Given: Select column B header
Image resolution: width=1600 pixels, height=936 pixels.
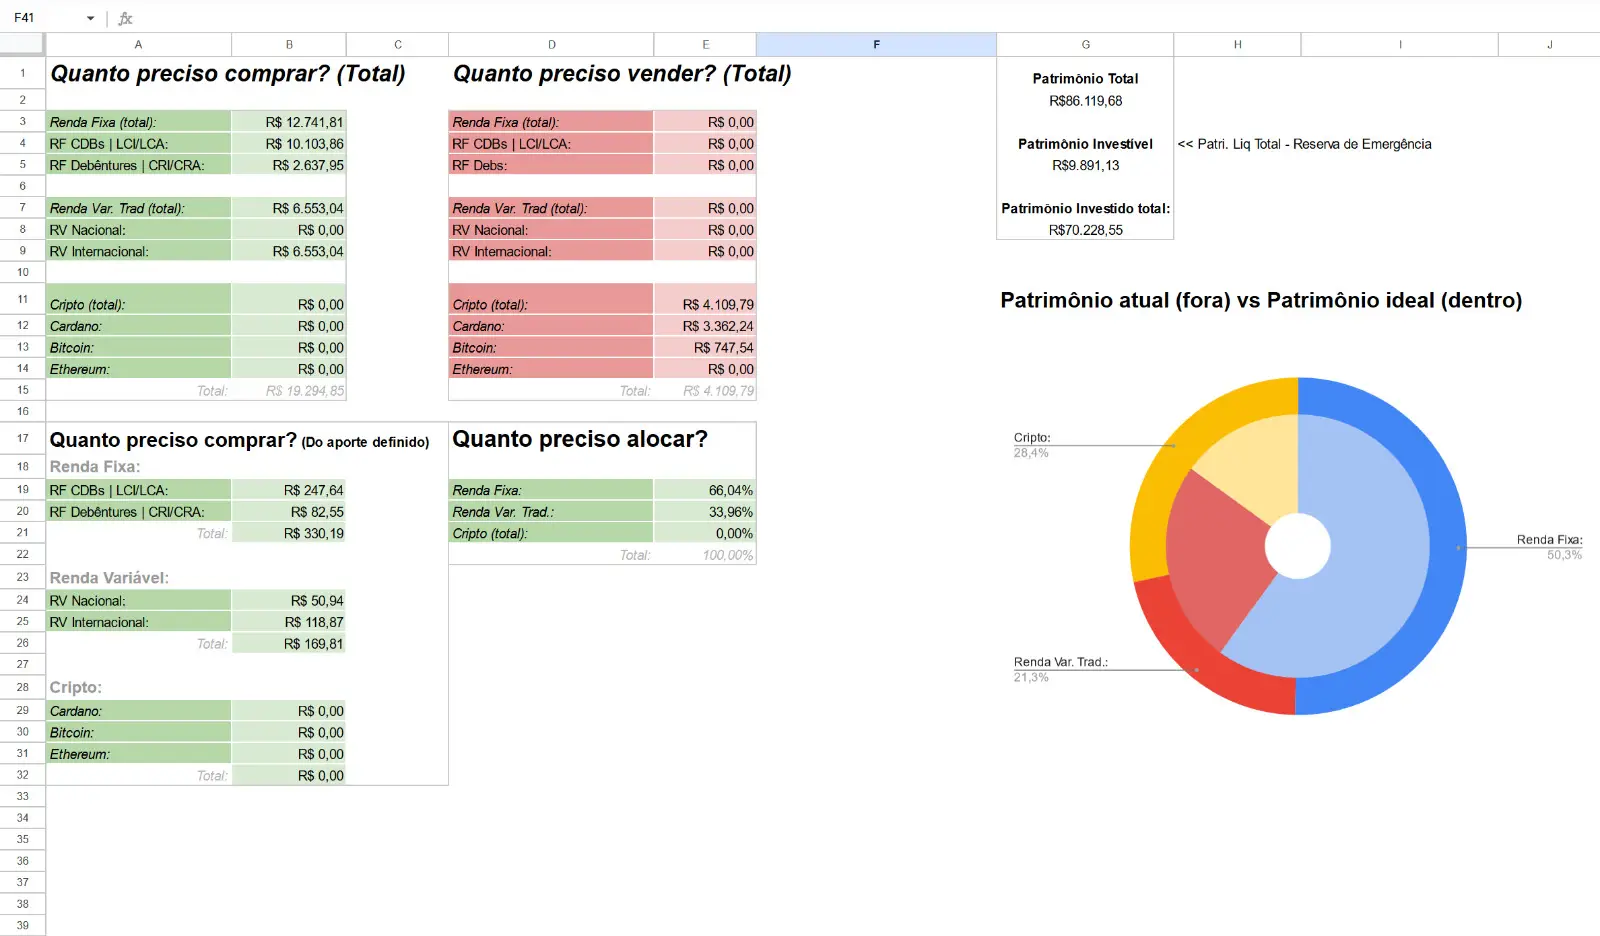Looking at the screenshot, I should (289, 44).
